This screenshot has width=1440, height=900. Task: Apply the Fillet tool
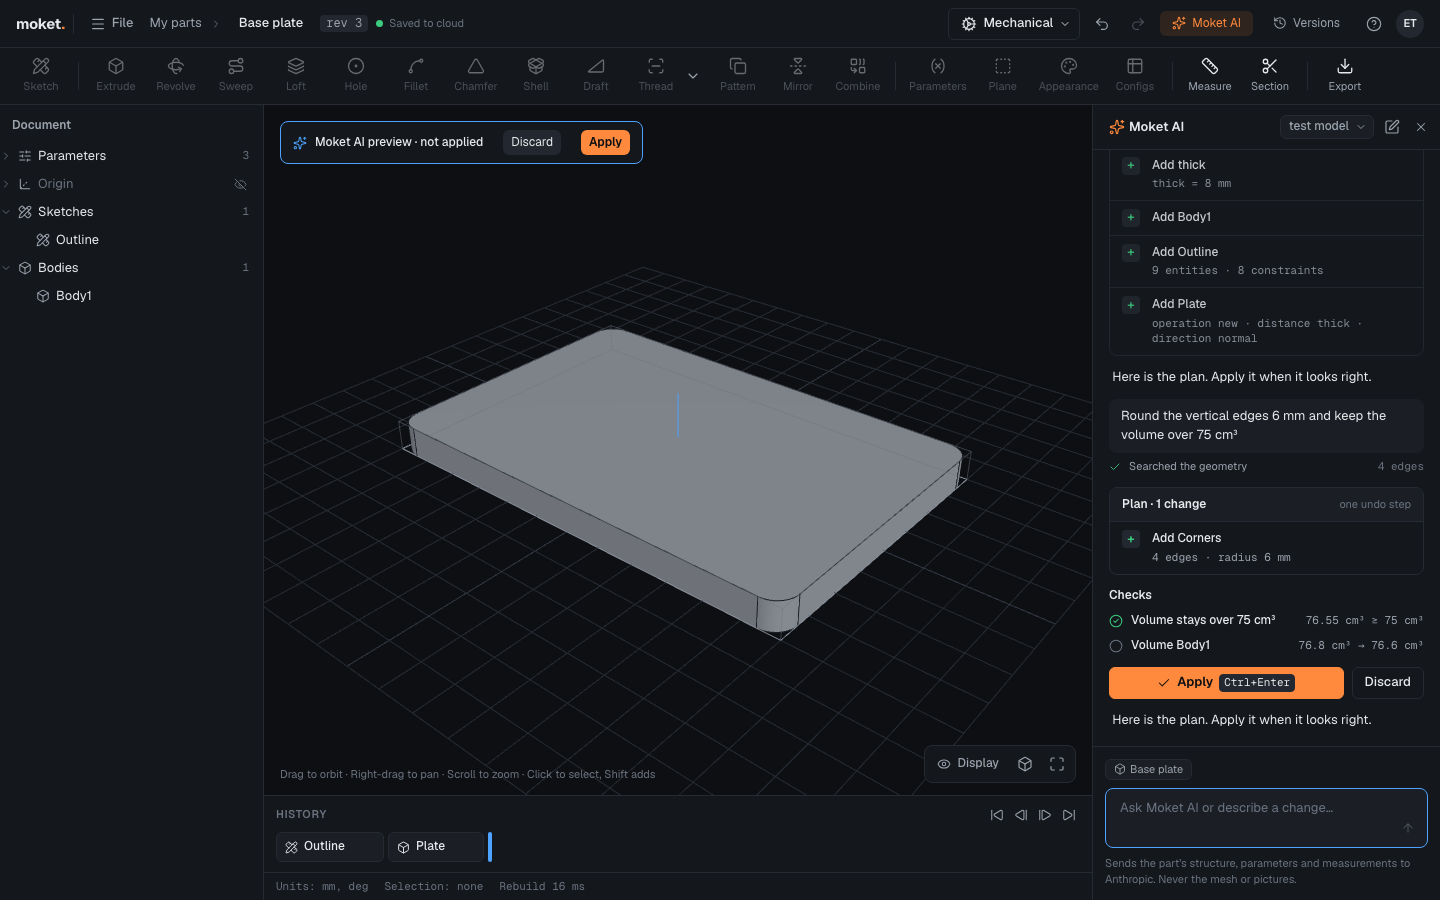click(x=416, y=75)
